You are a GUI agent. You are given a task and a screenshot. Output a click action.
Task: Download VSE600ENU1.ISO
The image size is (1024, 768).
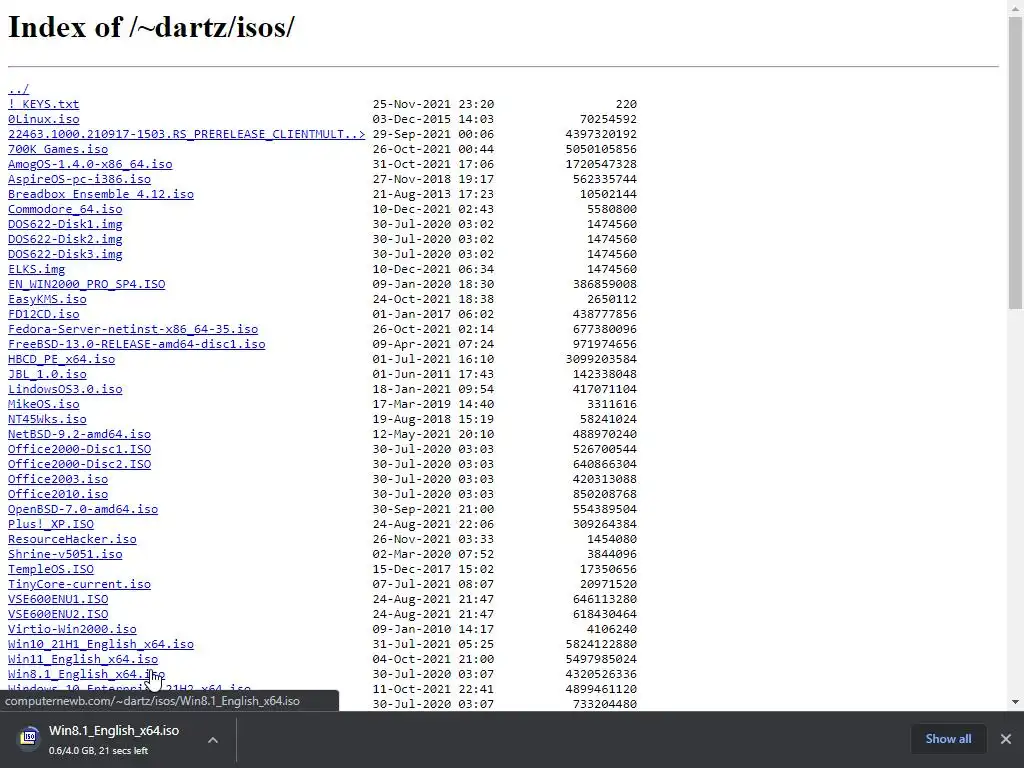pos(58,600)
